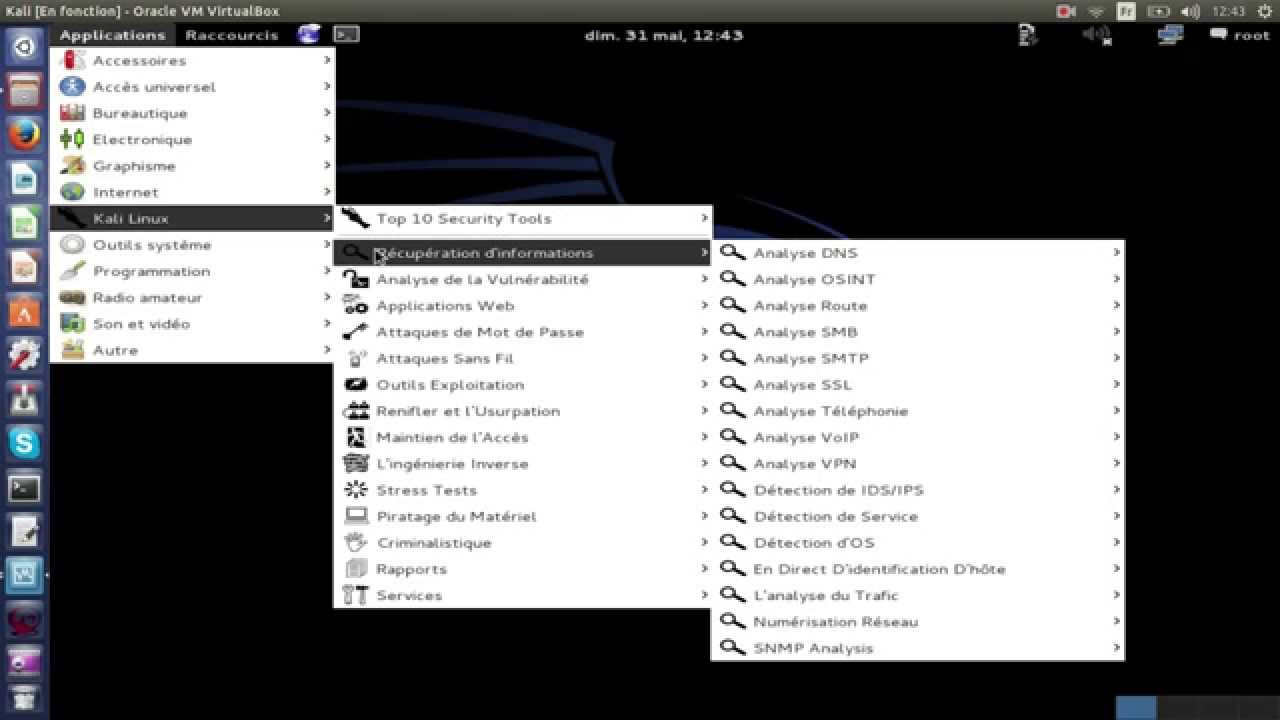The height and width of the screenshot is (720, 1280).
Task: Click Maintien de l'Accès icon
Action: (x=356, y=437)
